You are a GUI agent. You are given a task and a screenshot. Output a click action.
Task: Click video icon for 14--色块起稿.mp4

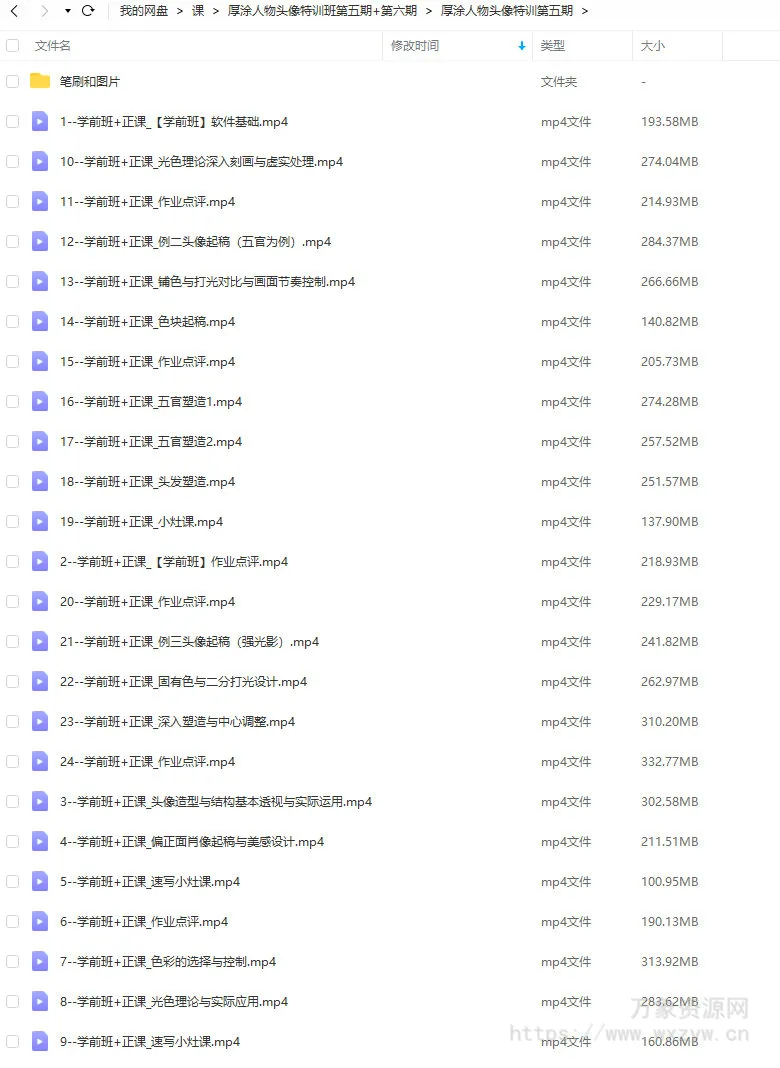[x=40, y=321]
